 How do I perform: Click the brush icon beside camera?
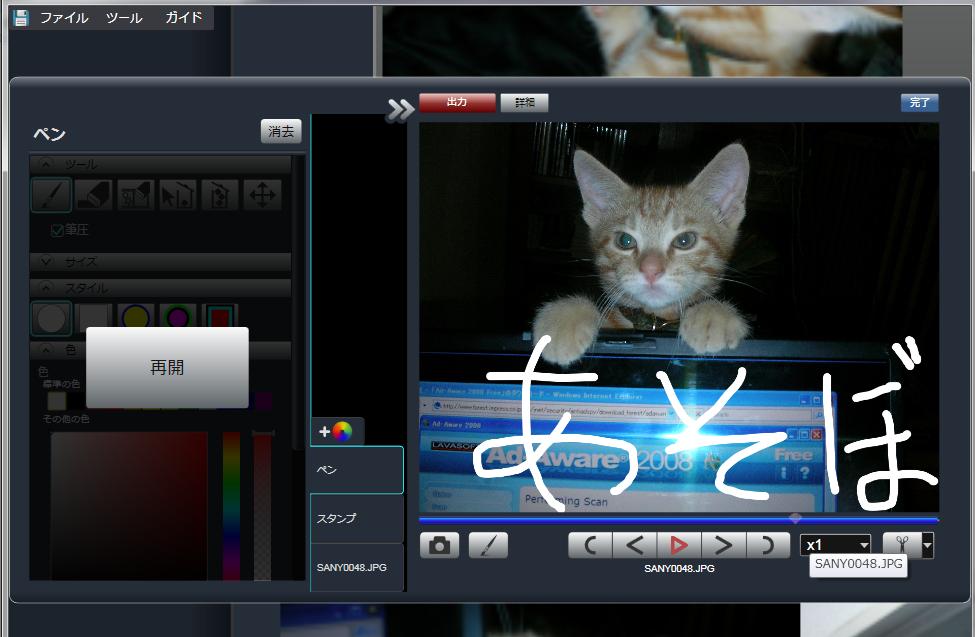pos(488,546)
